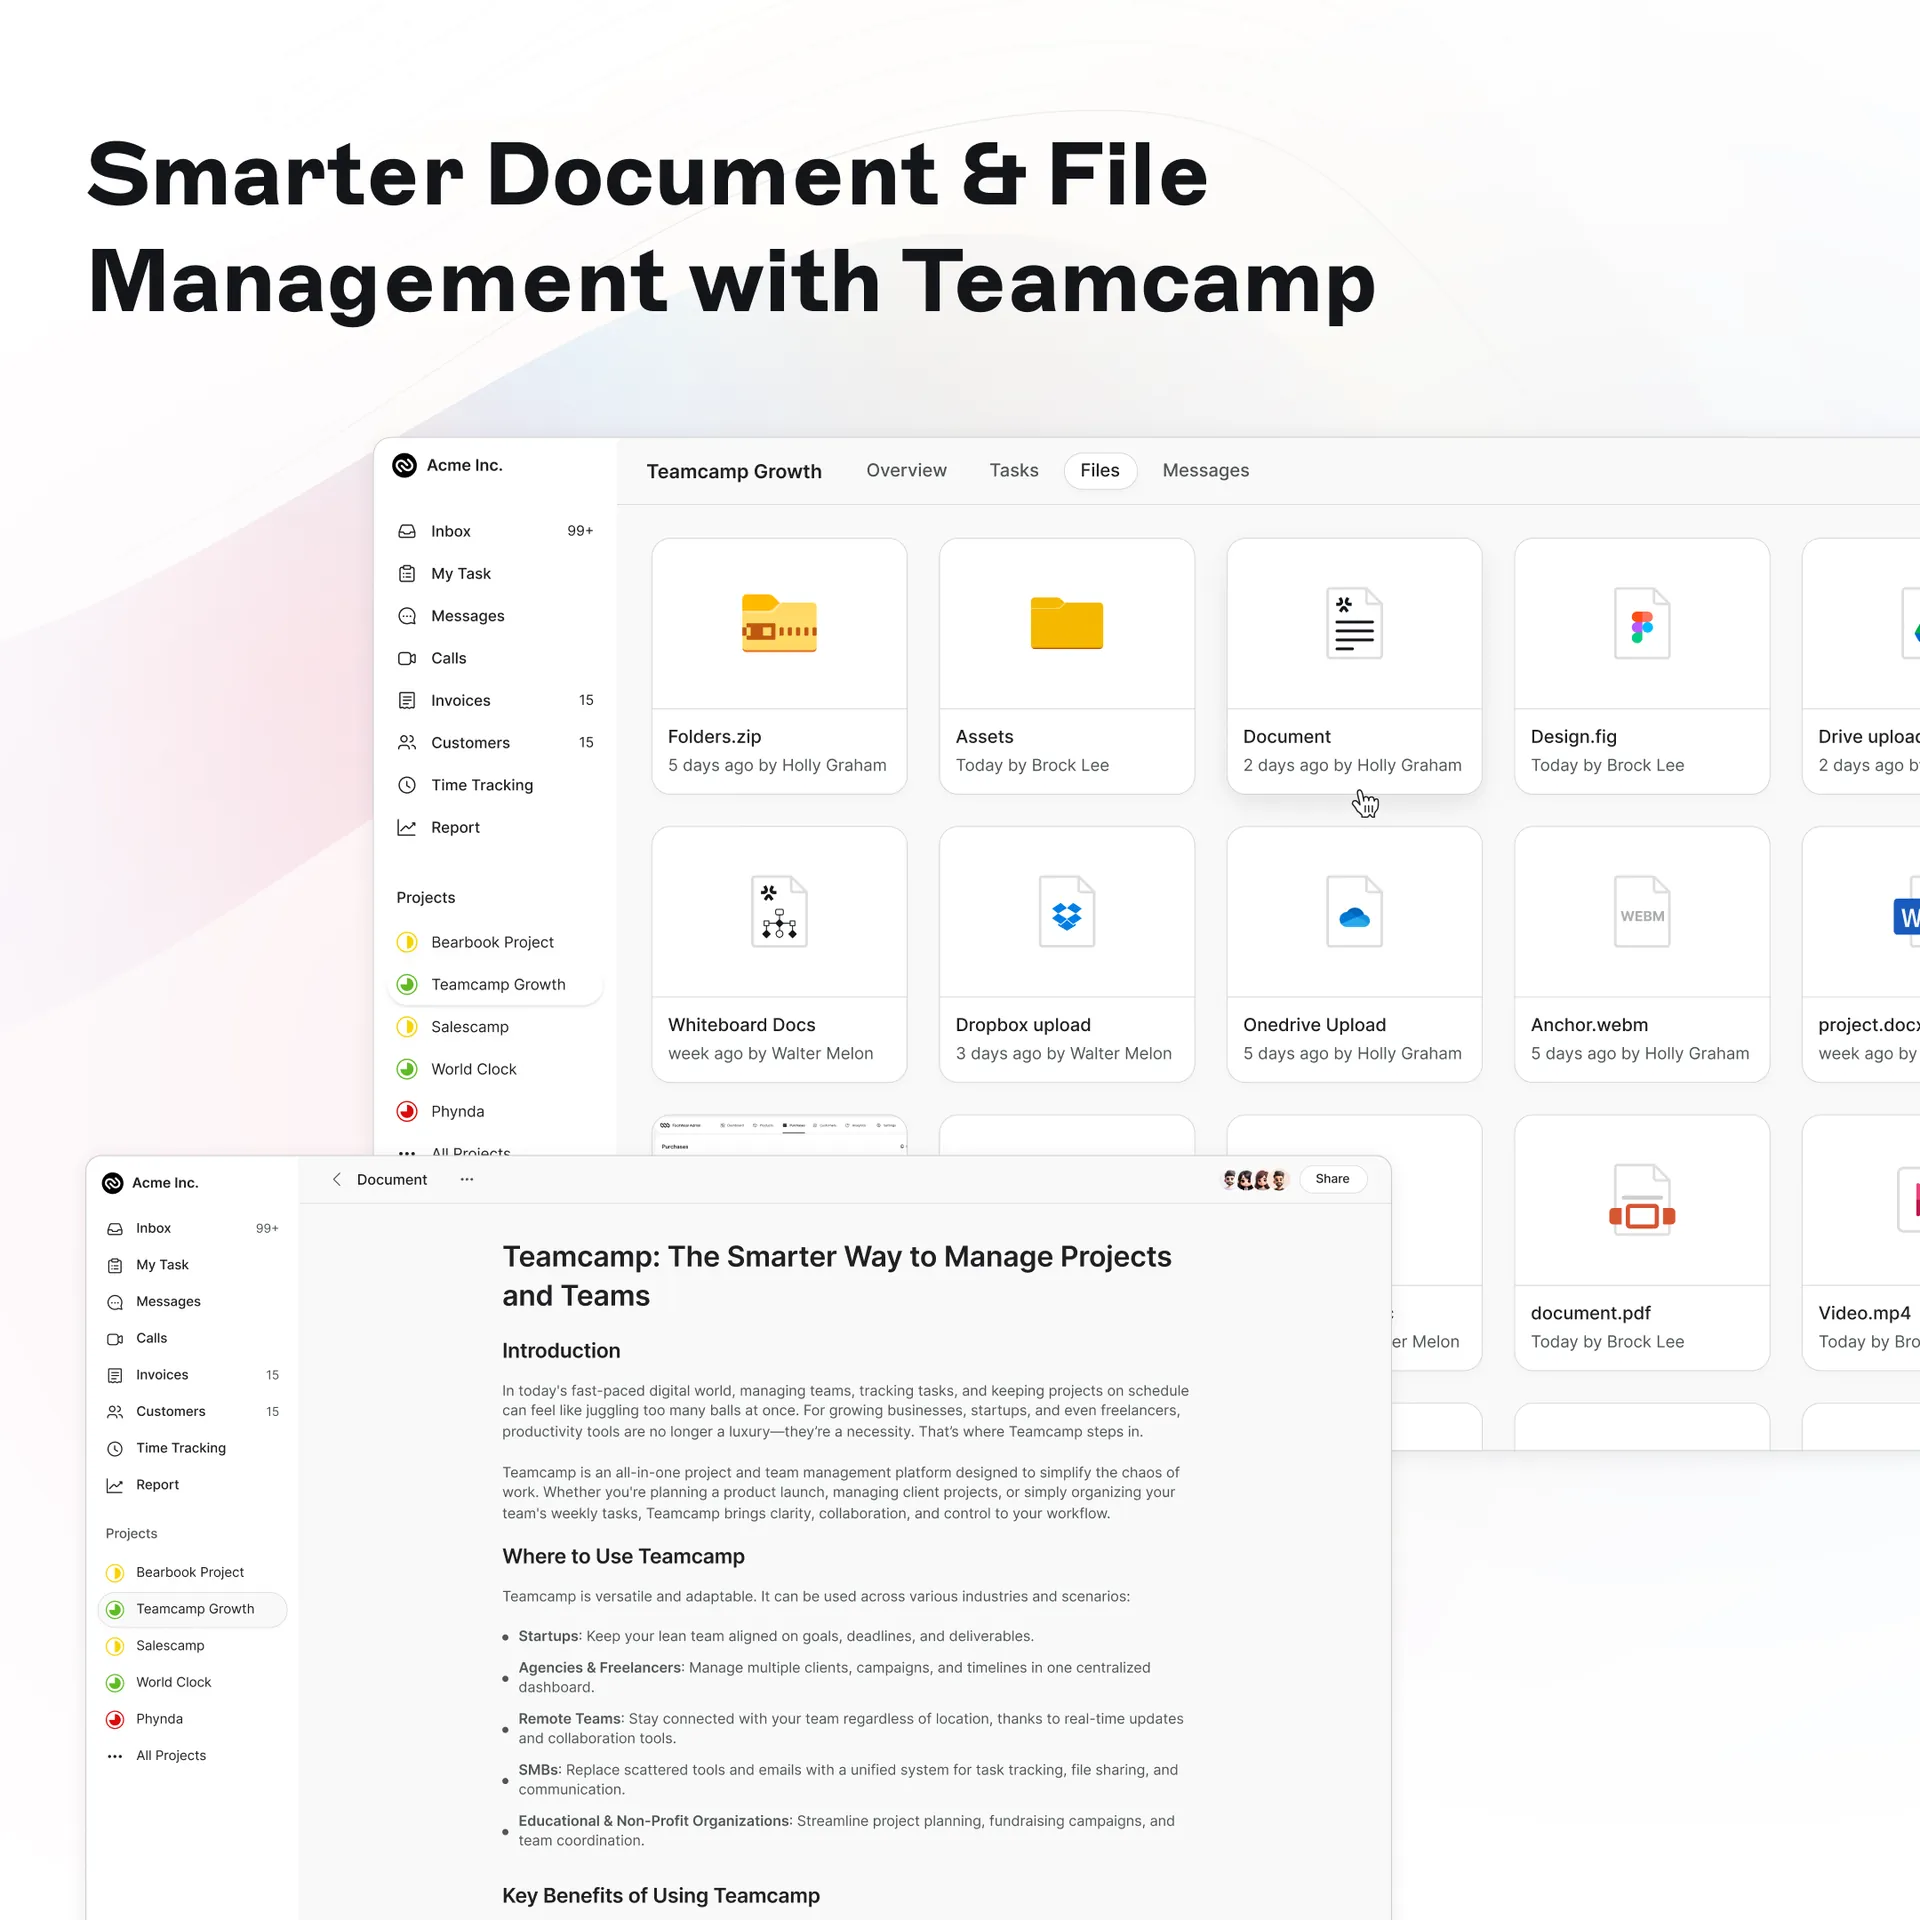
Task: Click the Calls video camera icon
Action: click(407, 658)
